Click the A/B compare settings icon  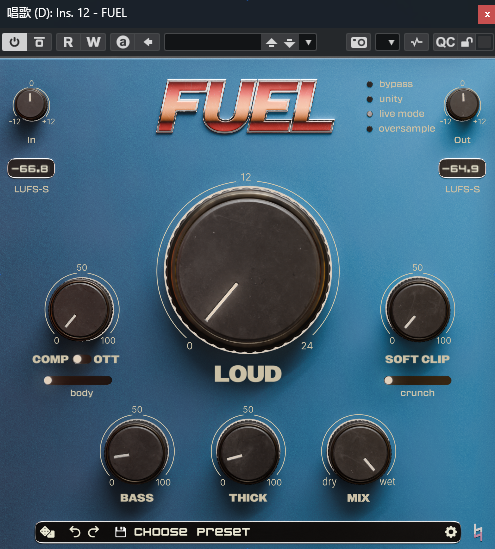tap(123, 42)
